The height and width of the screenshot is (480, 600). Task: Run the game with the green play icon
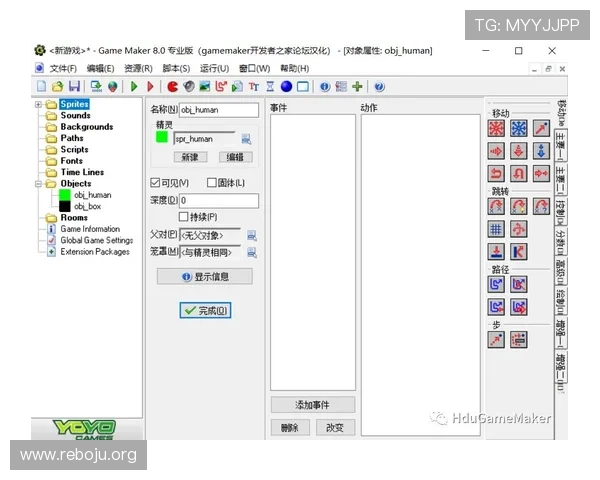coord(134,87)
